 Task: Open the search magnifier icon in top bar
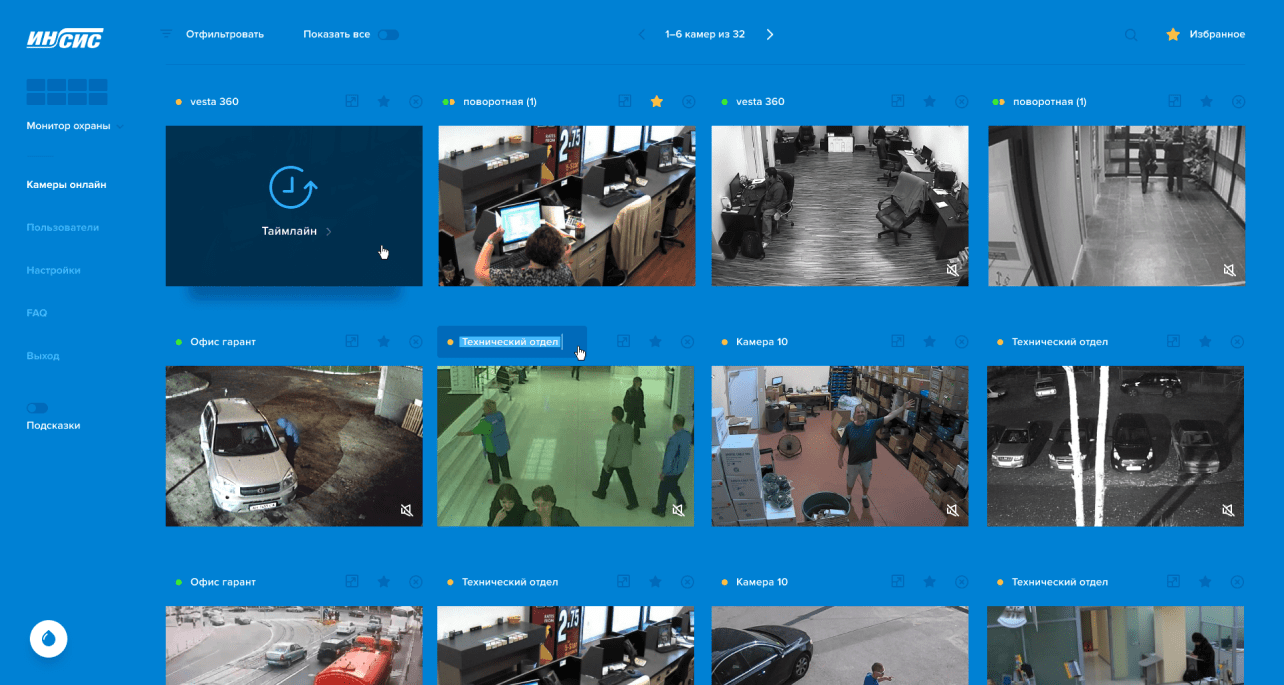(x=1131, y=35)
